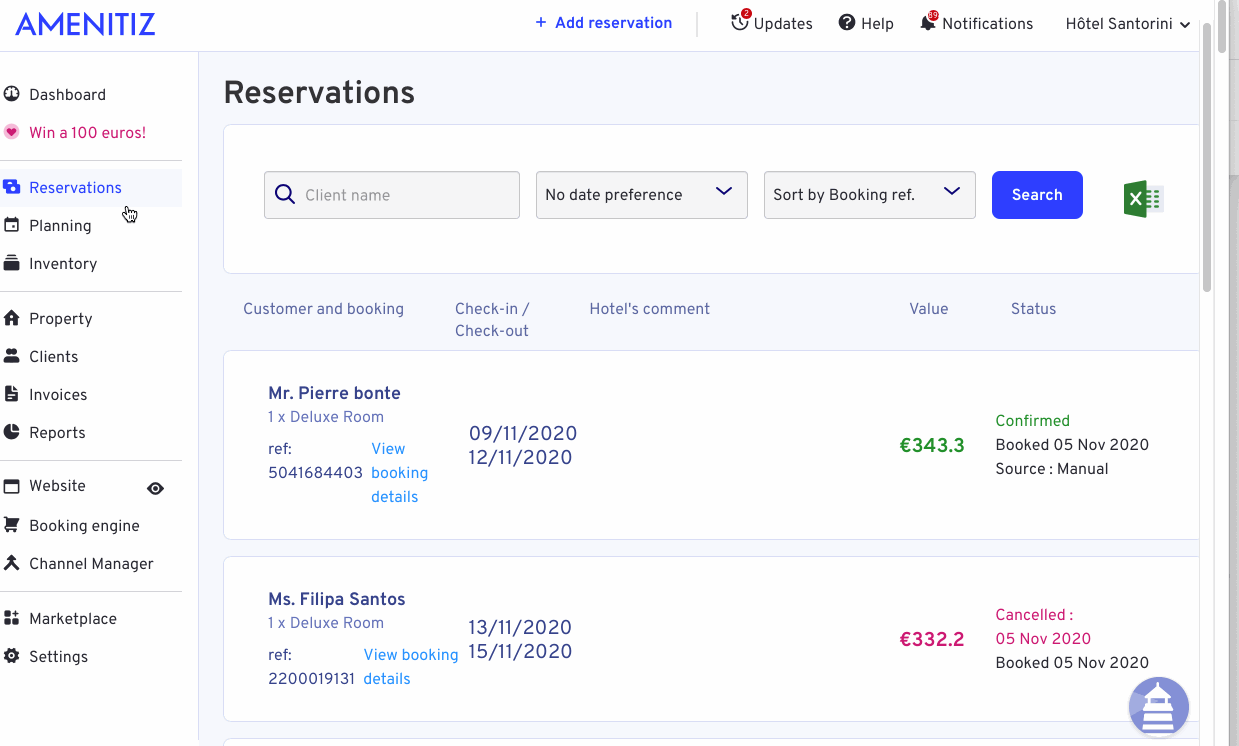View booking details for Filipa Santos
This screenshot has width=1239, height=746.
411,667
